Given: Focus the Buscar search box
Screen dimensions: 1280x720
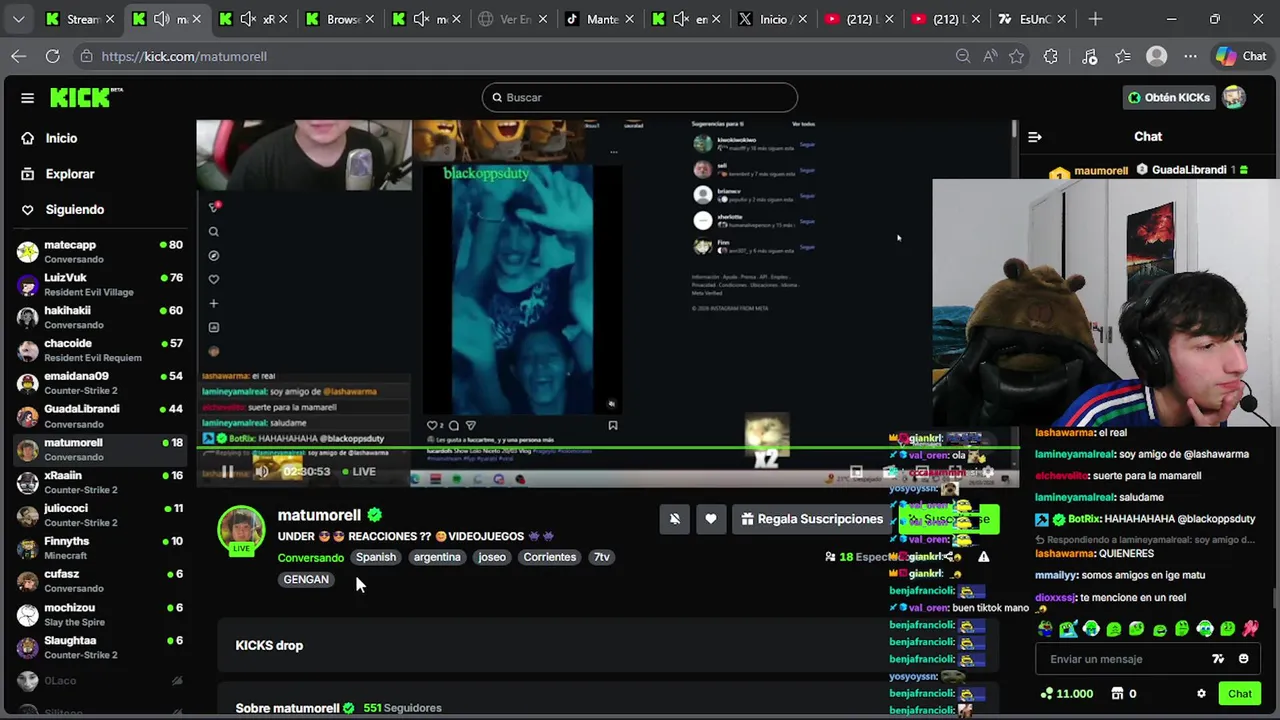Looking at the screenshot, I should pos(640,97).
